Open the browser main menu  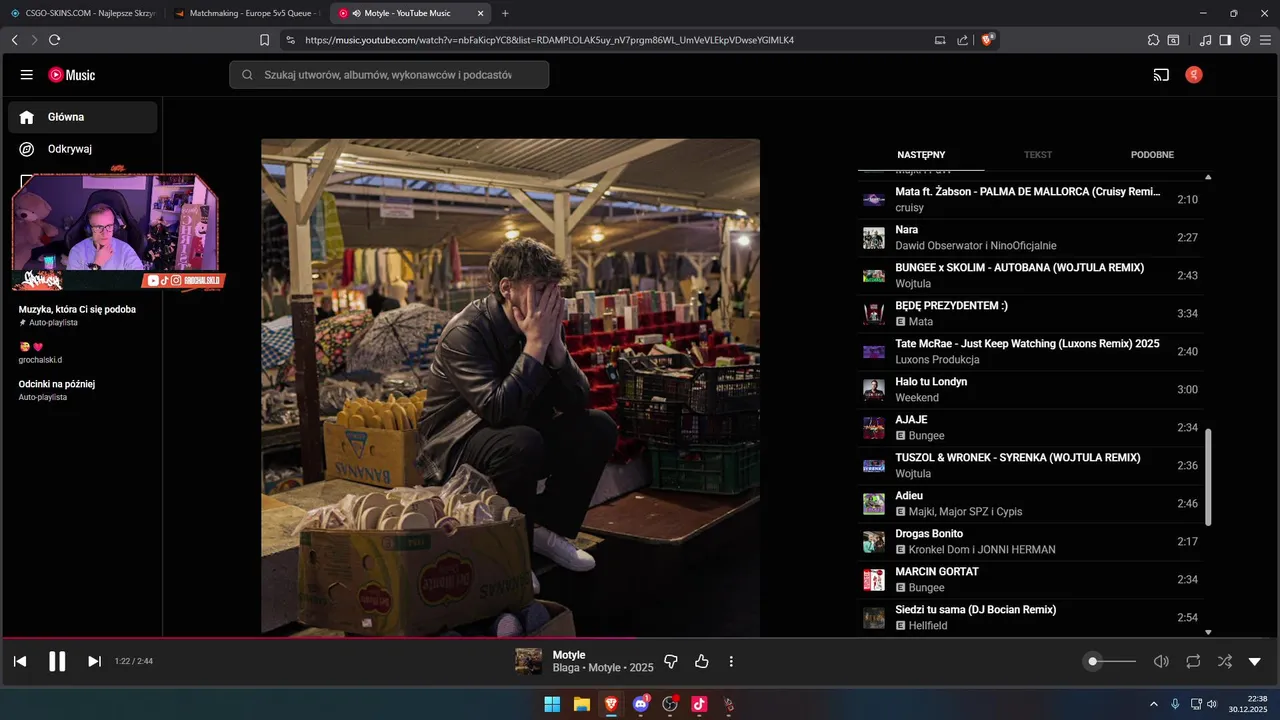tap(1265, 40)
